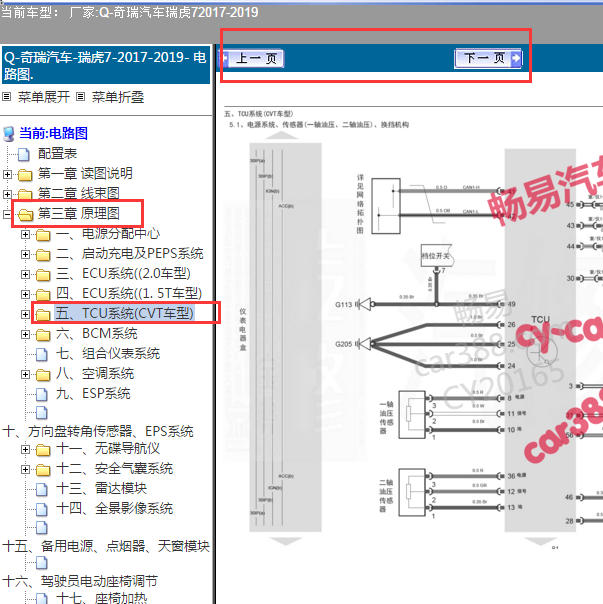Click the icon beside 菜单折叠

click(x=80, y=97)
